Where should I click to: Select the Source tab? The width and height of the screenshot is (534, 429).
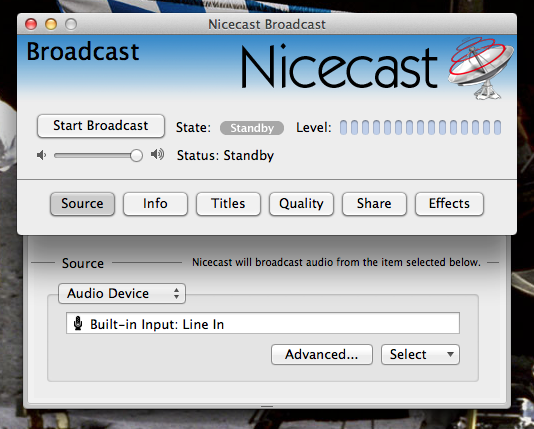coord(82,204)
